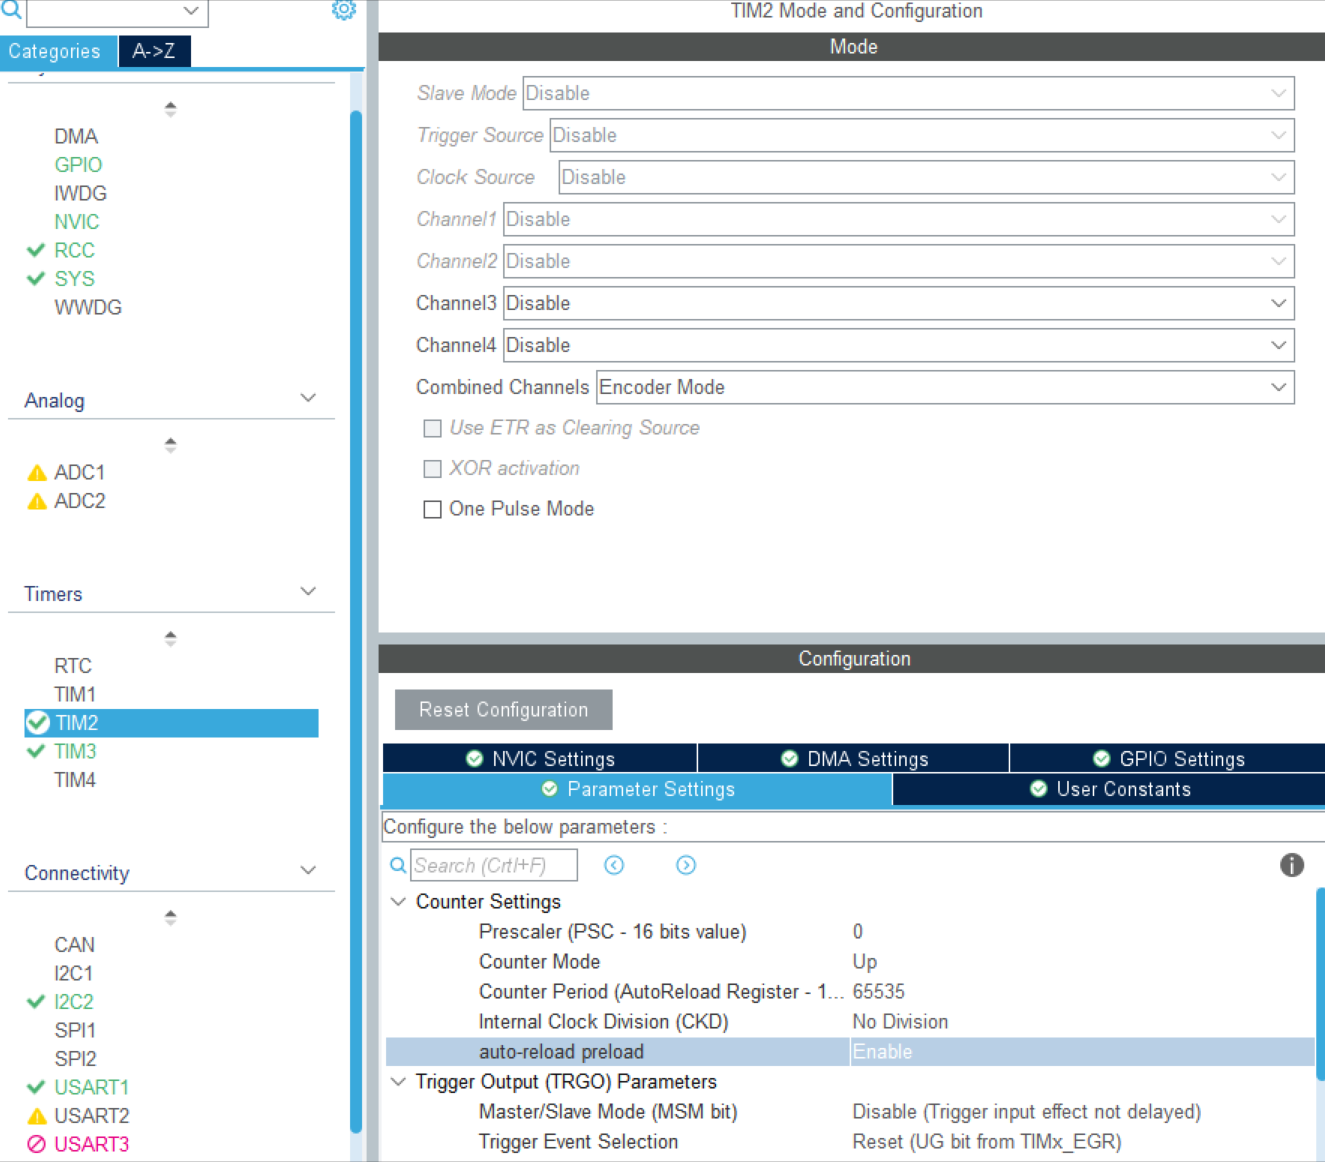
Task: Enable the One Pulse Mode checkbox
Action: (x=433, y=510)
